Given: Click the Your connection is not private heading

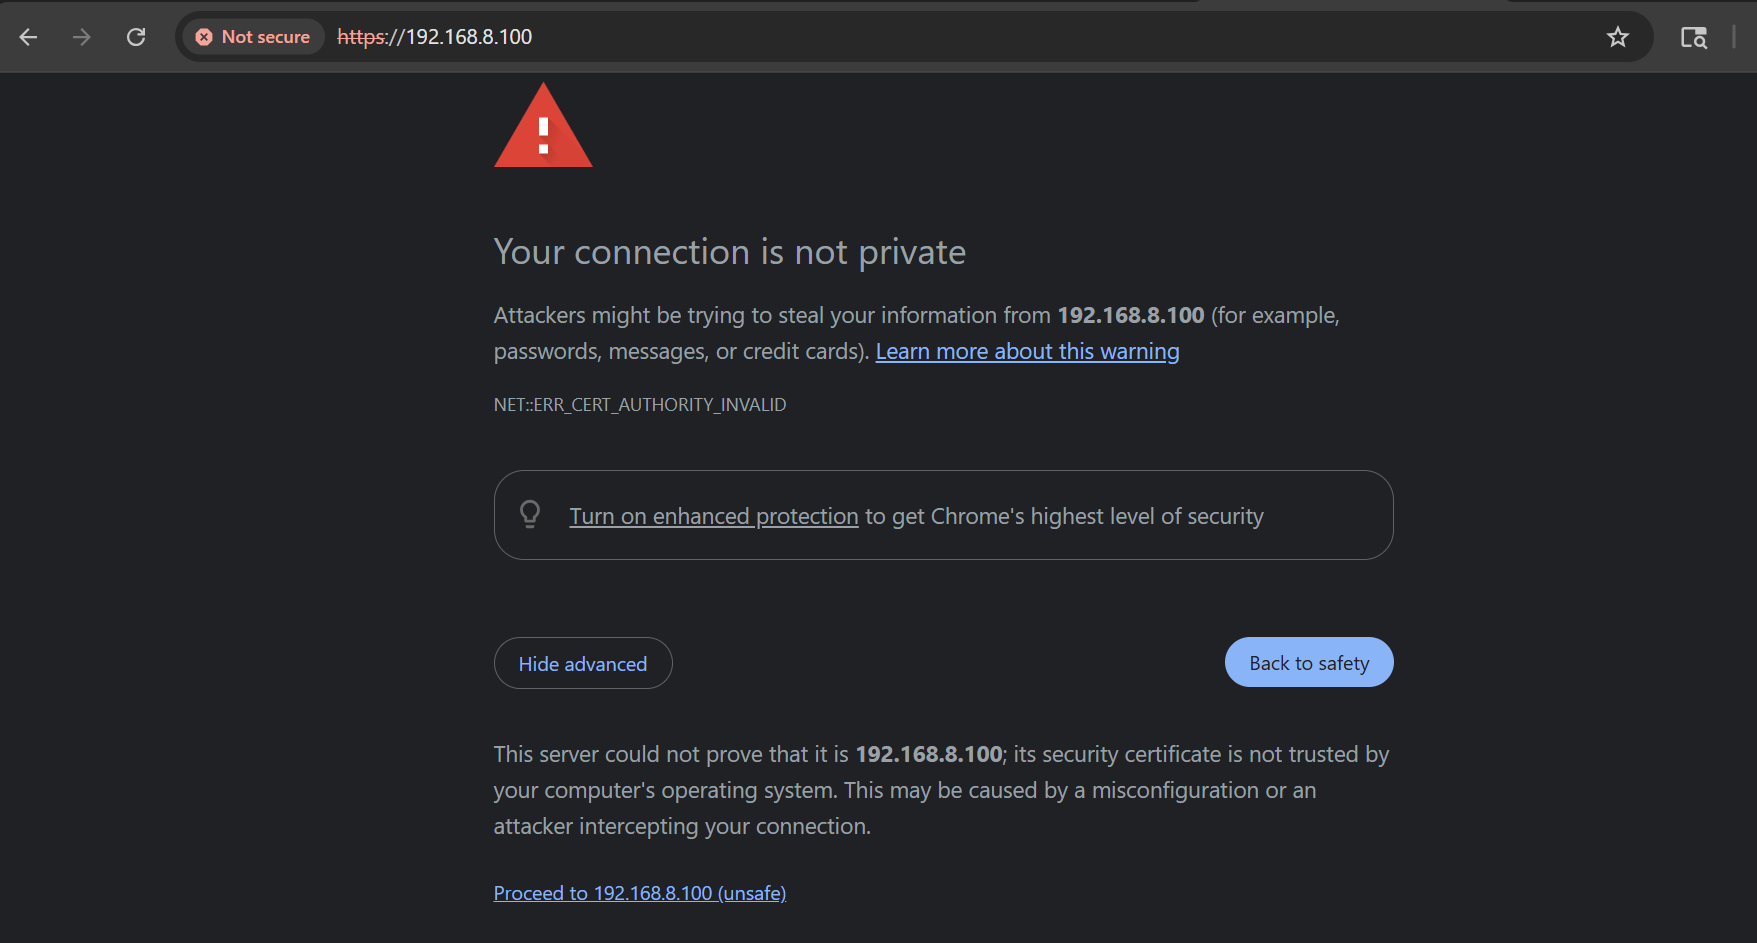Looking at the screenshot, I should 730,252.
